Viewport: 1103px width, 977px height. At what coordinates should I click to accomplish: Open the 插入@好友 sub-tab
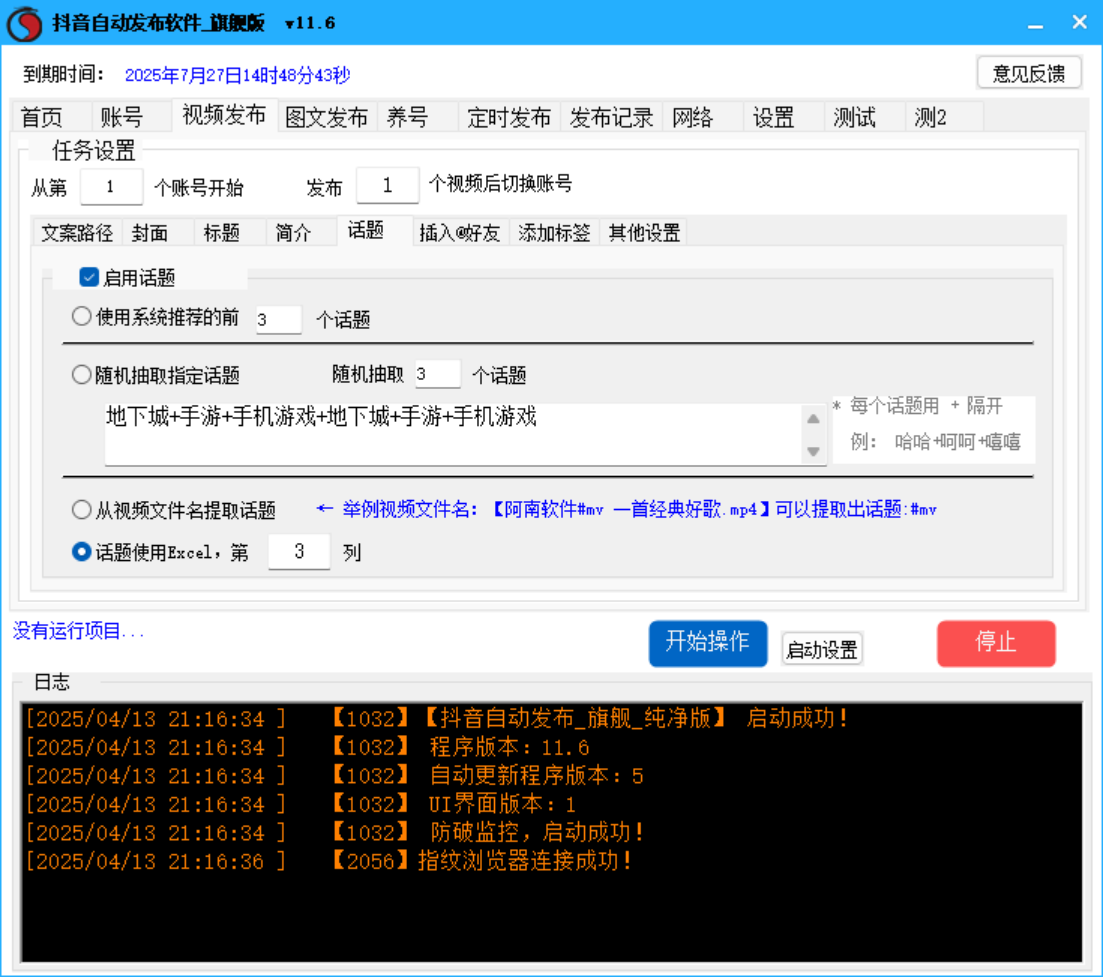click(459, 232)
